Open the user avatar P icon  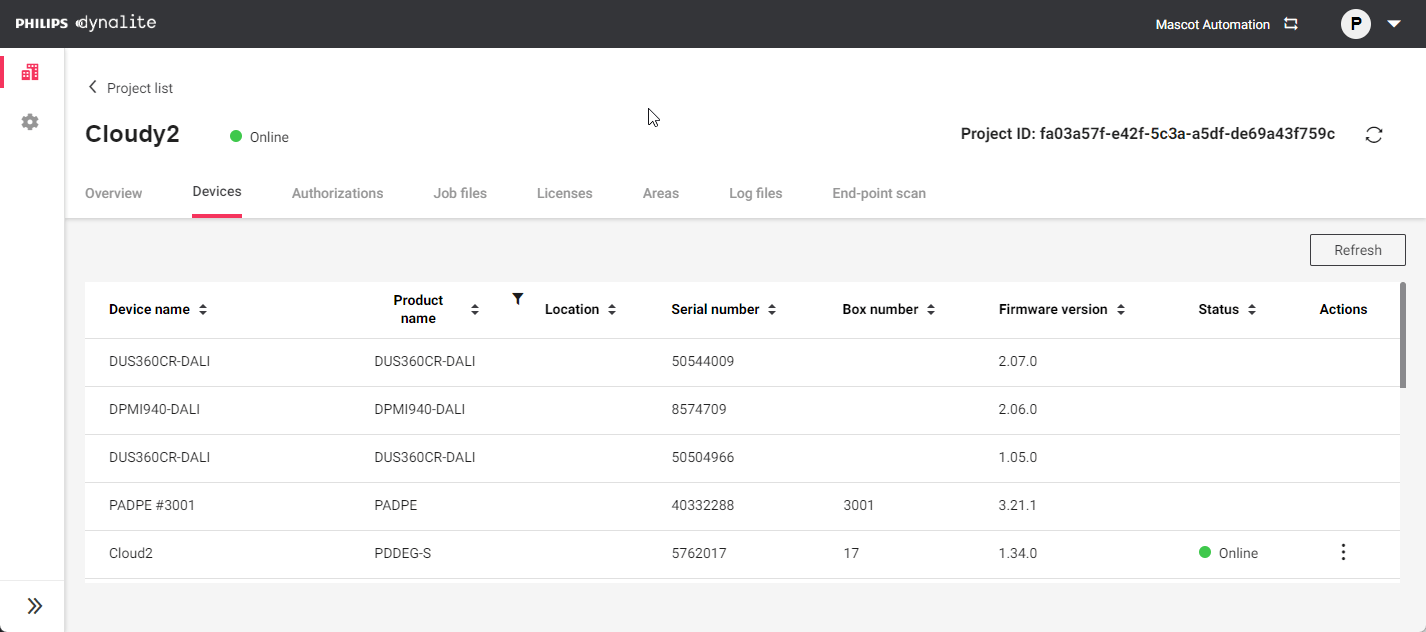(x=1355, y=24)
